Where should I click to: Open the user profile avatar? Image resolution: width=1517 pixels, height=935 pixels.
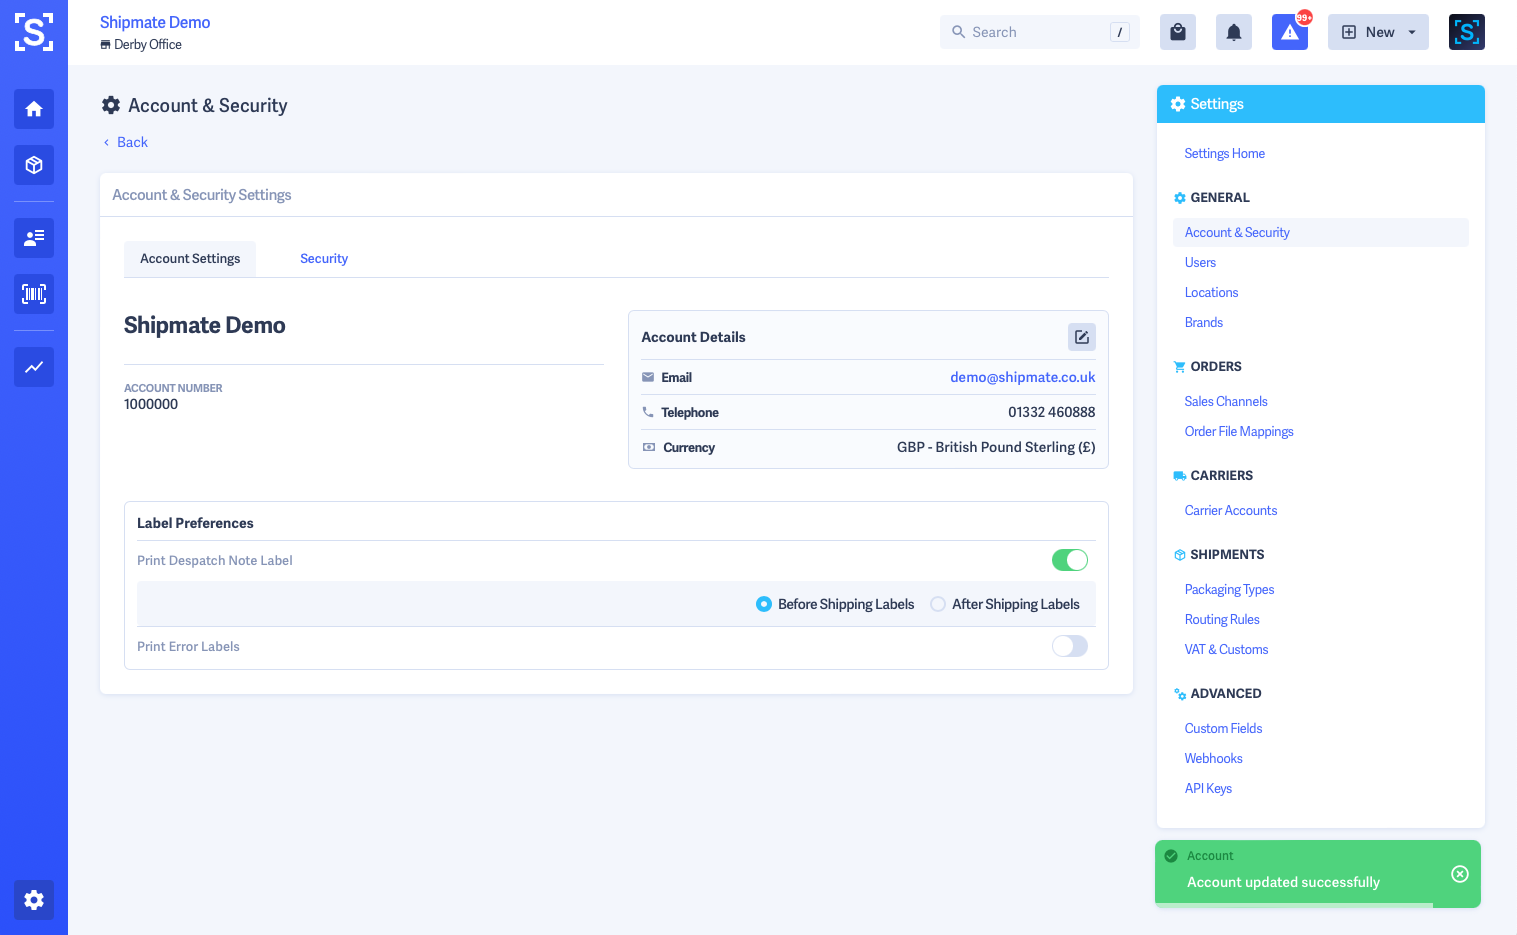pyautogui.click(x=1467, y=32)
